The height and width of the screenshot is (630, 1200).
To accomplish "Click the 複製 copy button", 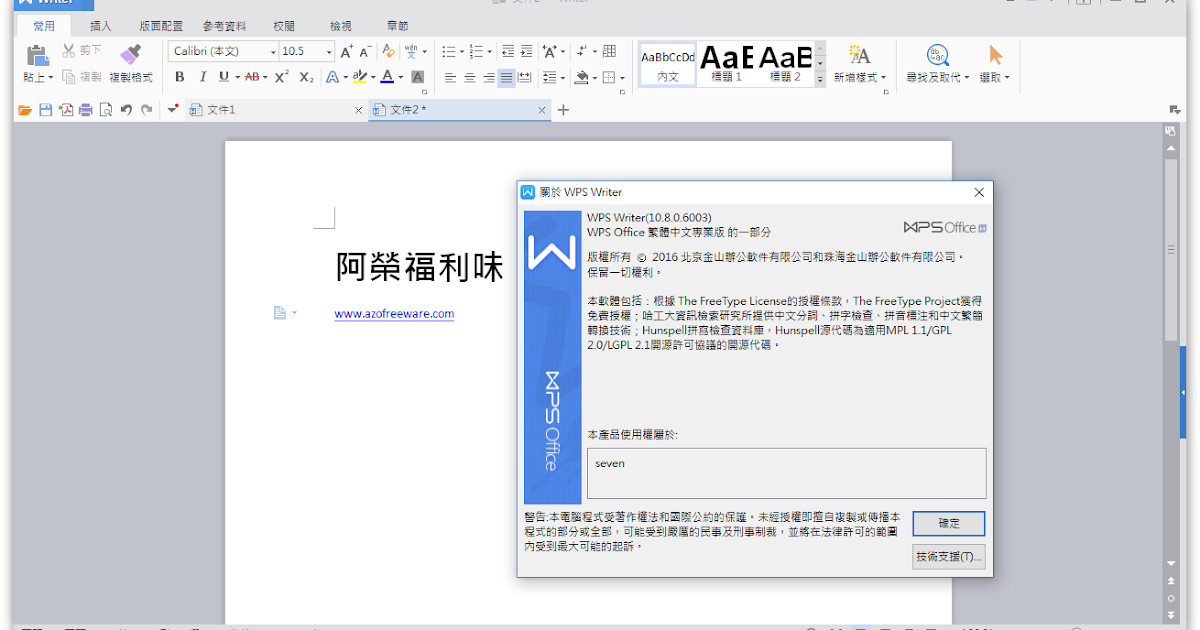I will [81, 77].
